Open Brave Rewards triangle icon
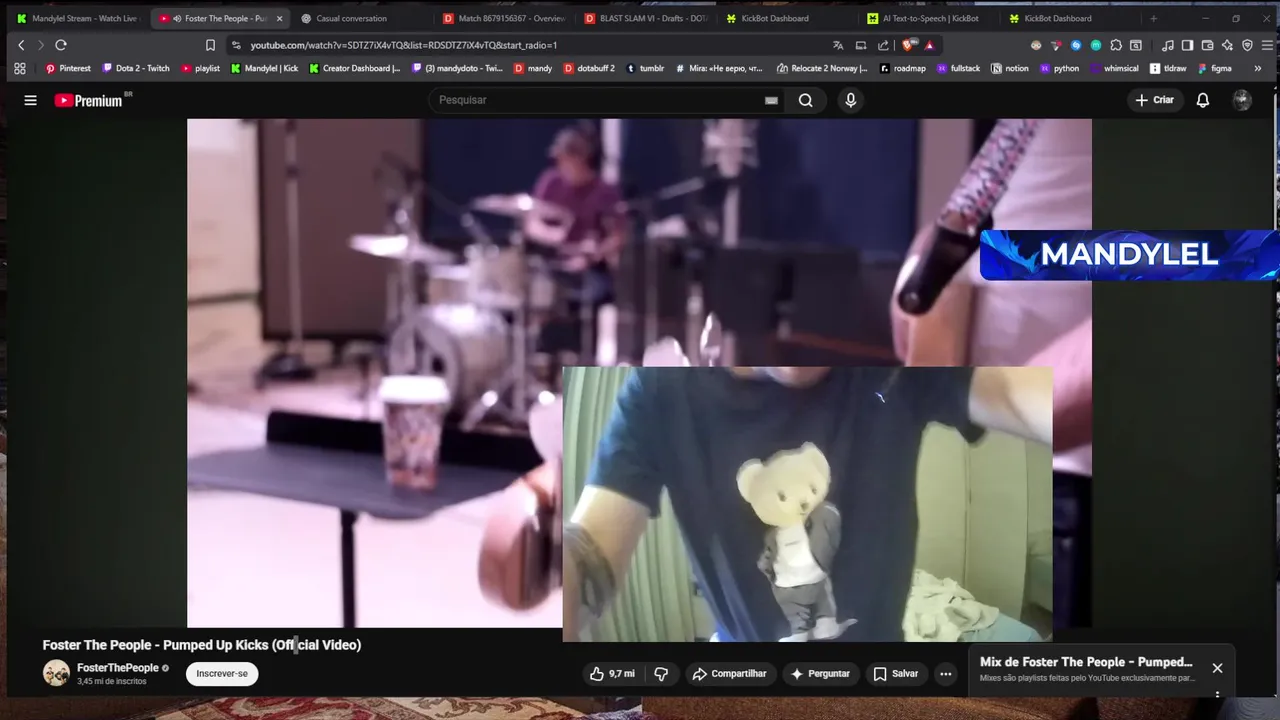The height and width of the screenshot is (720, 1280). coord(929,45)
